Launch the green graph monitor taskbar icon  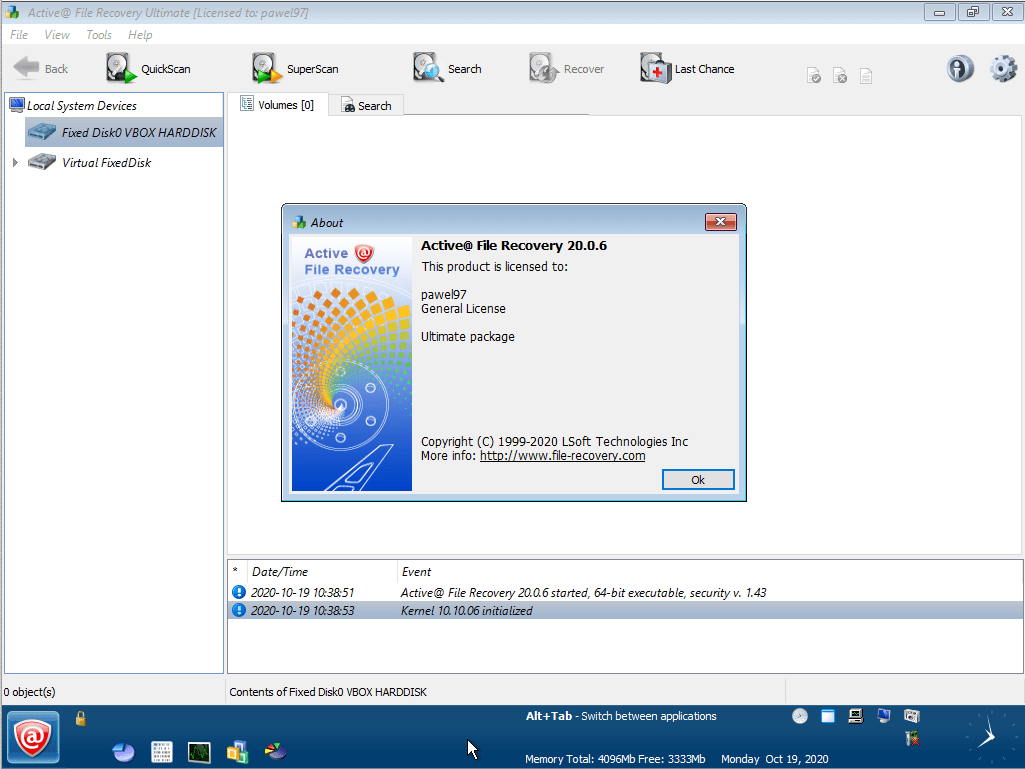[x=199, y=752]
